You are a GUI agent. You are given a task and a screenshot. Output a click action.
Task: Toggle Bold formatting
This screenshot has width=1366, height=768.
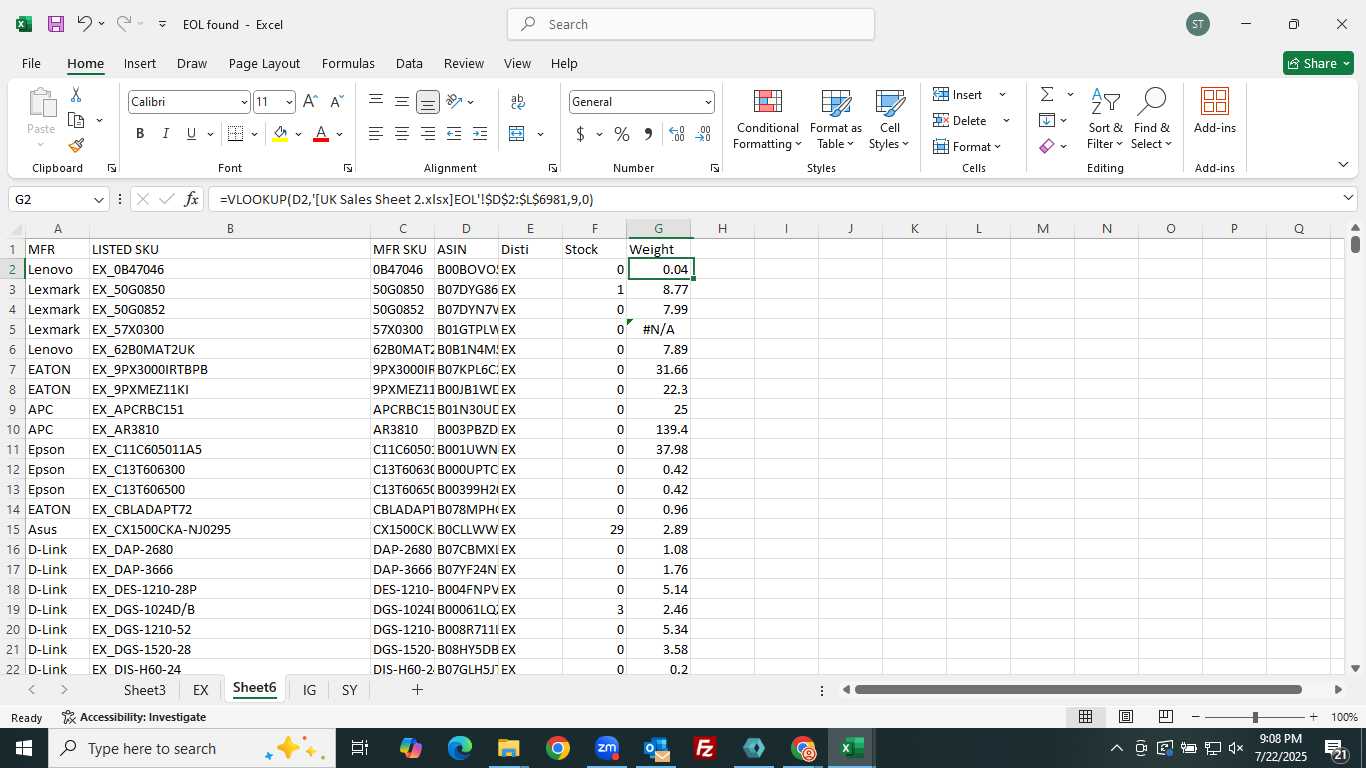tap(140, 134)
